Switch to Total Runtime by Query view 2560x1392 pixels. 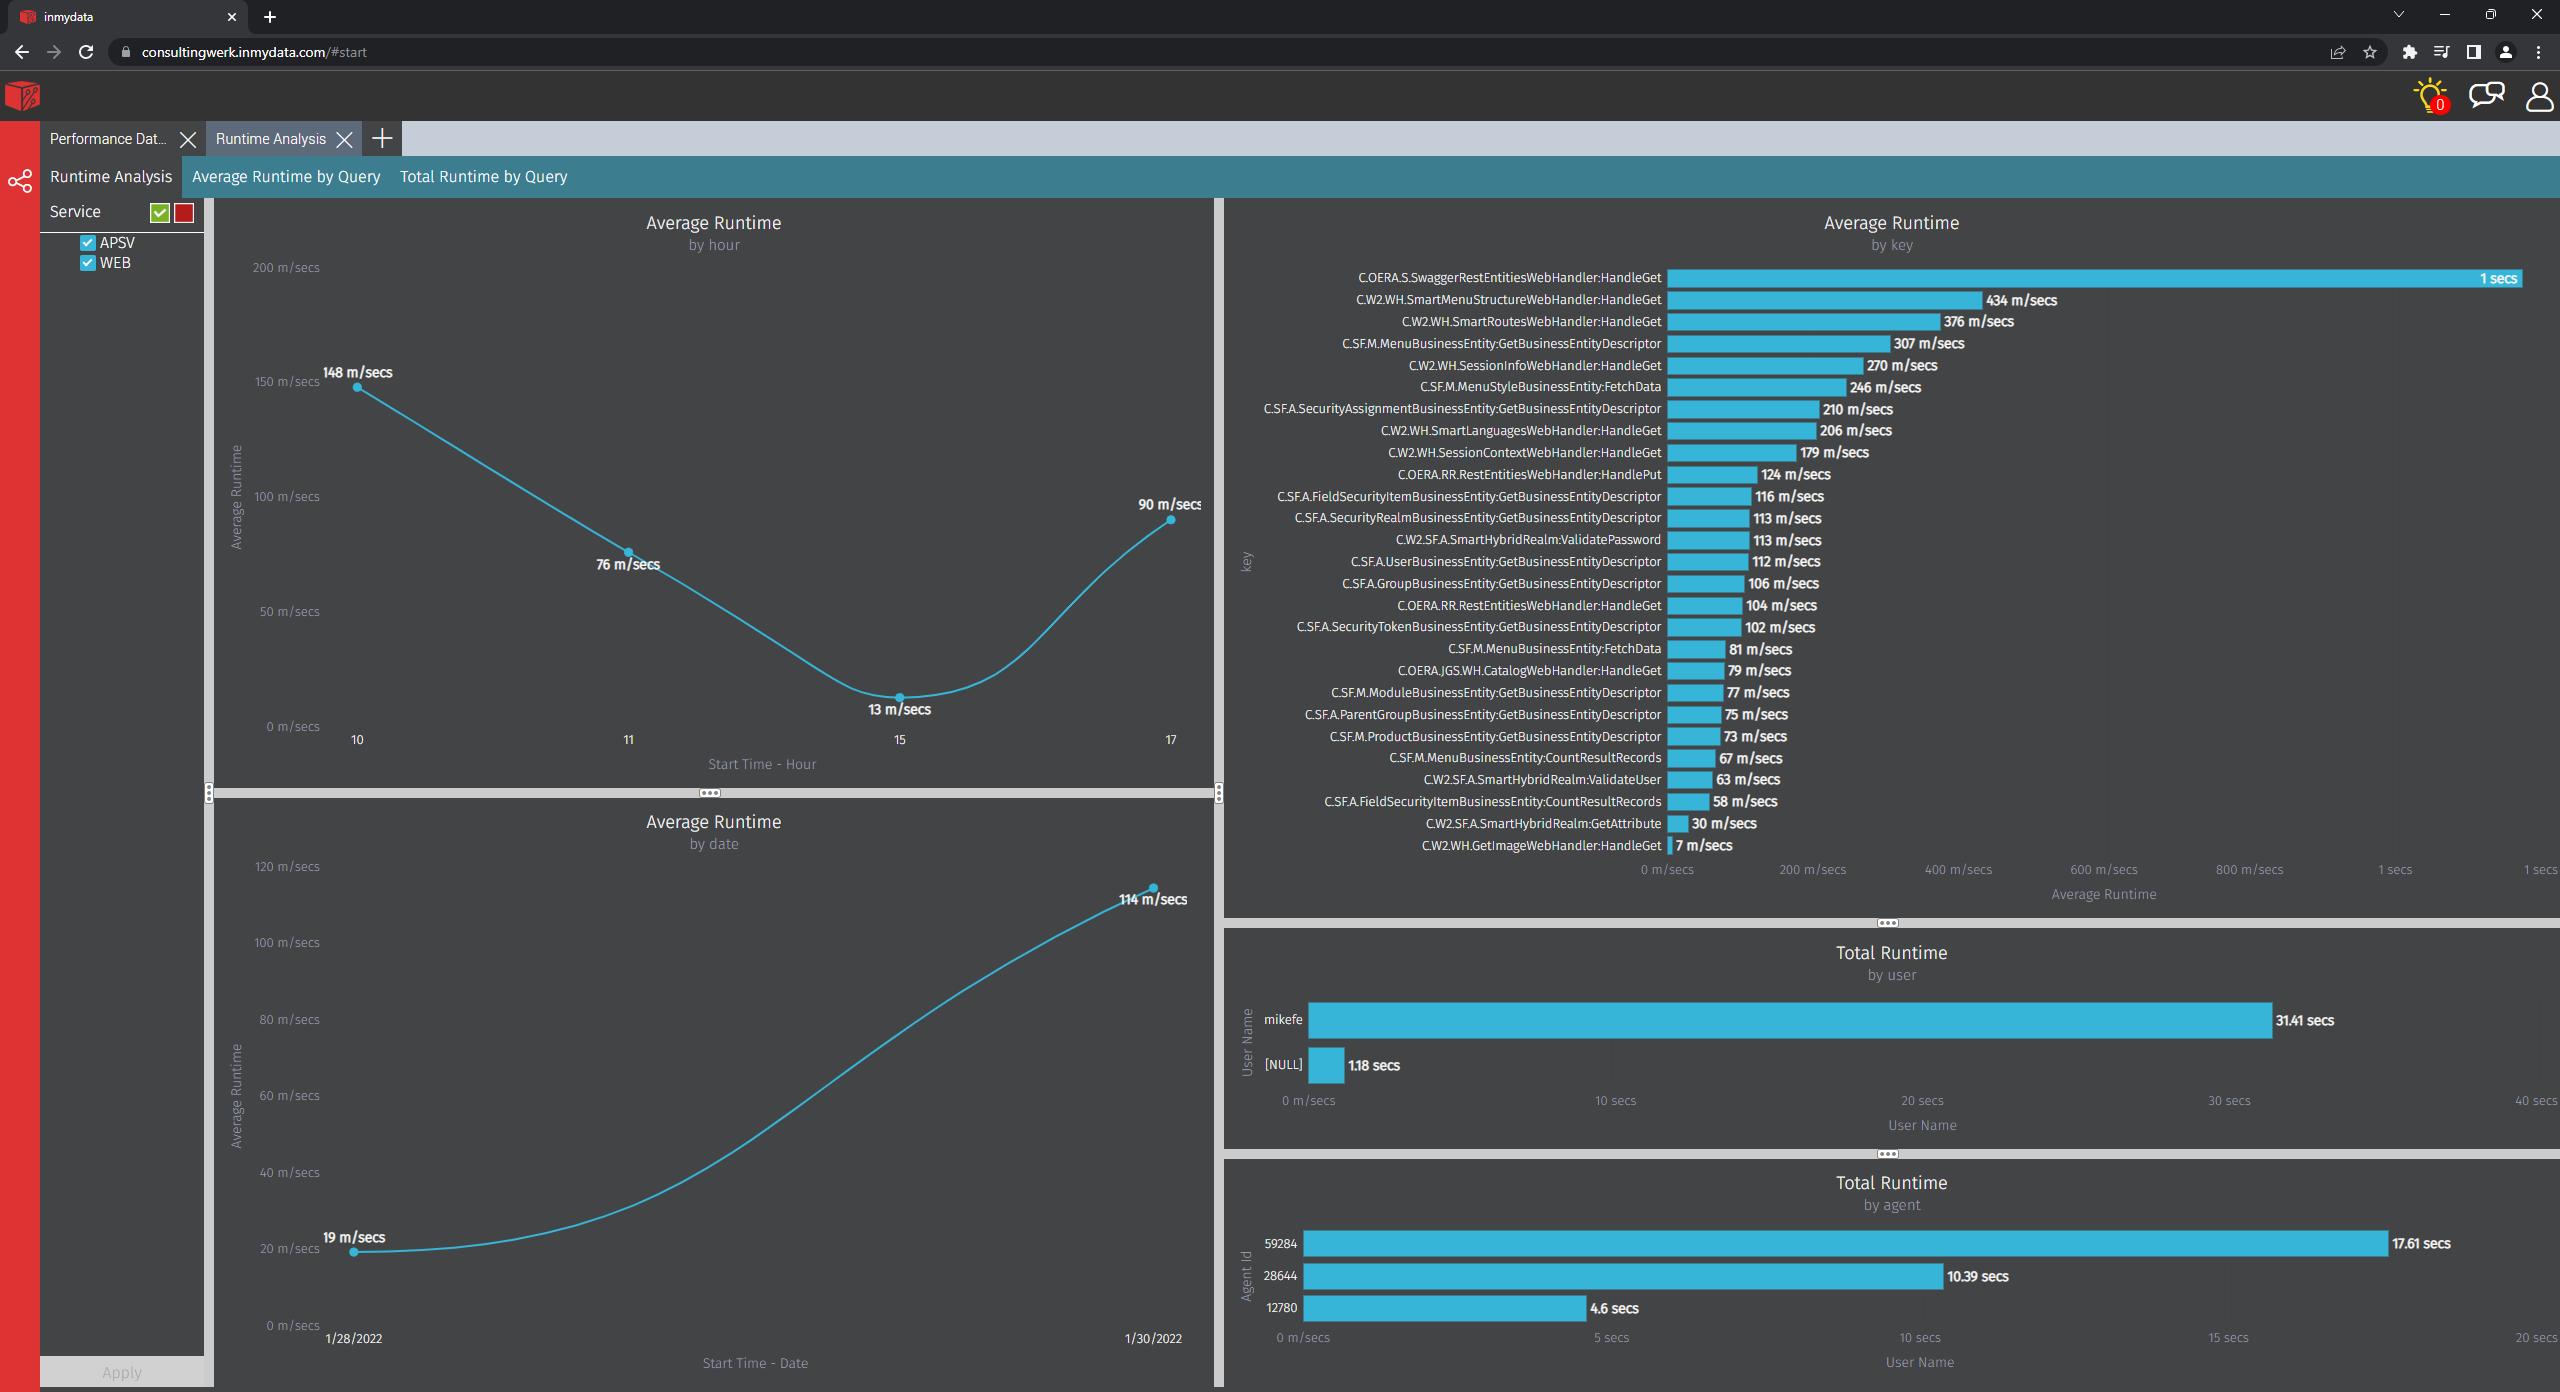483,177
